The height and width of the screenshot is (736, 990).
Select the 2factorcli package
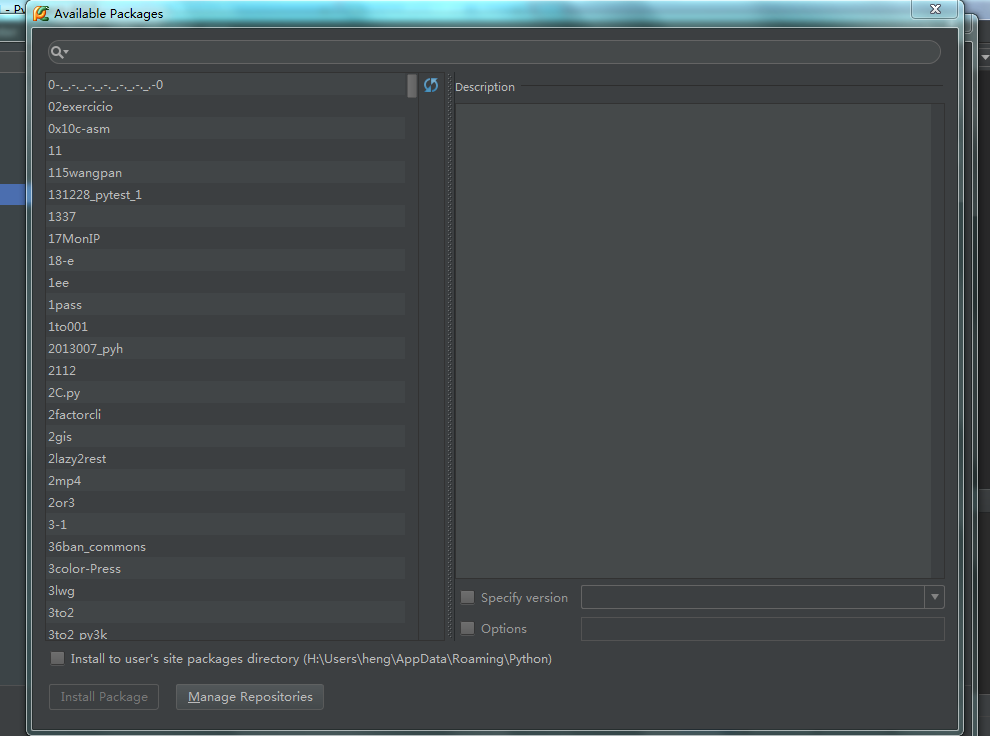[x=225, y=415]
